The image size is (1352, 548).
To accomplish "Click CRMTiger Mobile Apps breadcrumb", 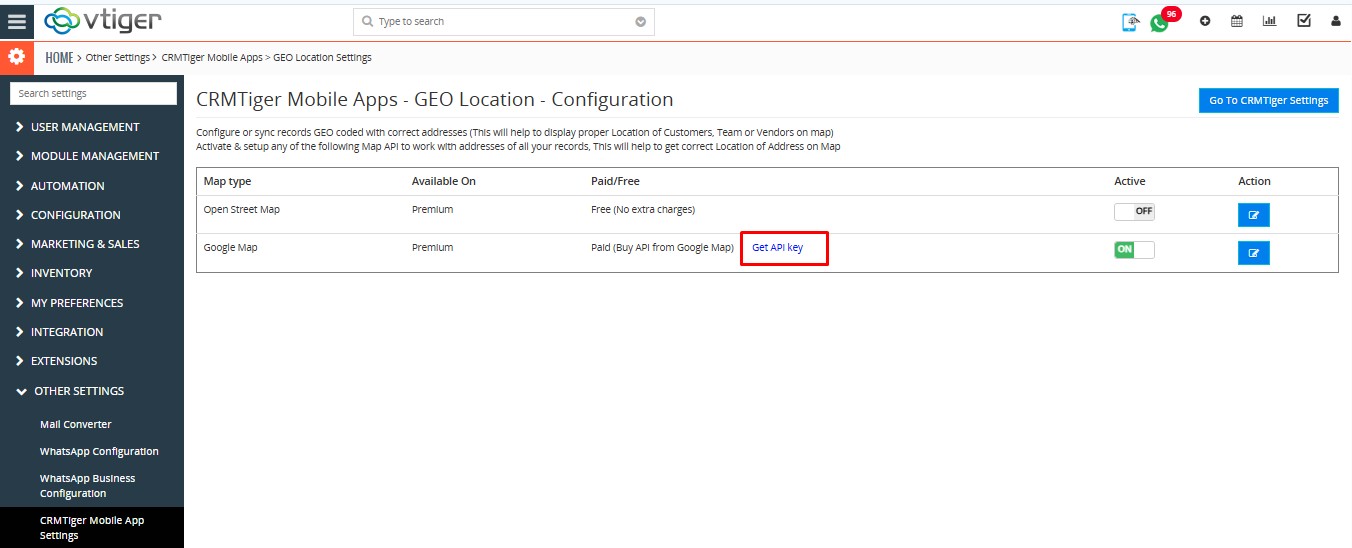I will click(212, 58).
